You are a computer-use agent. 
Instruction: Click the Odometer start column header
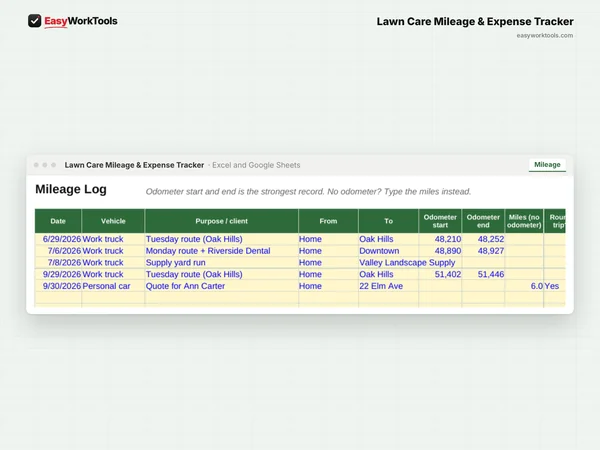coord(440,221)
